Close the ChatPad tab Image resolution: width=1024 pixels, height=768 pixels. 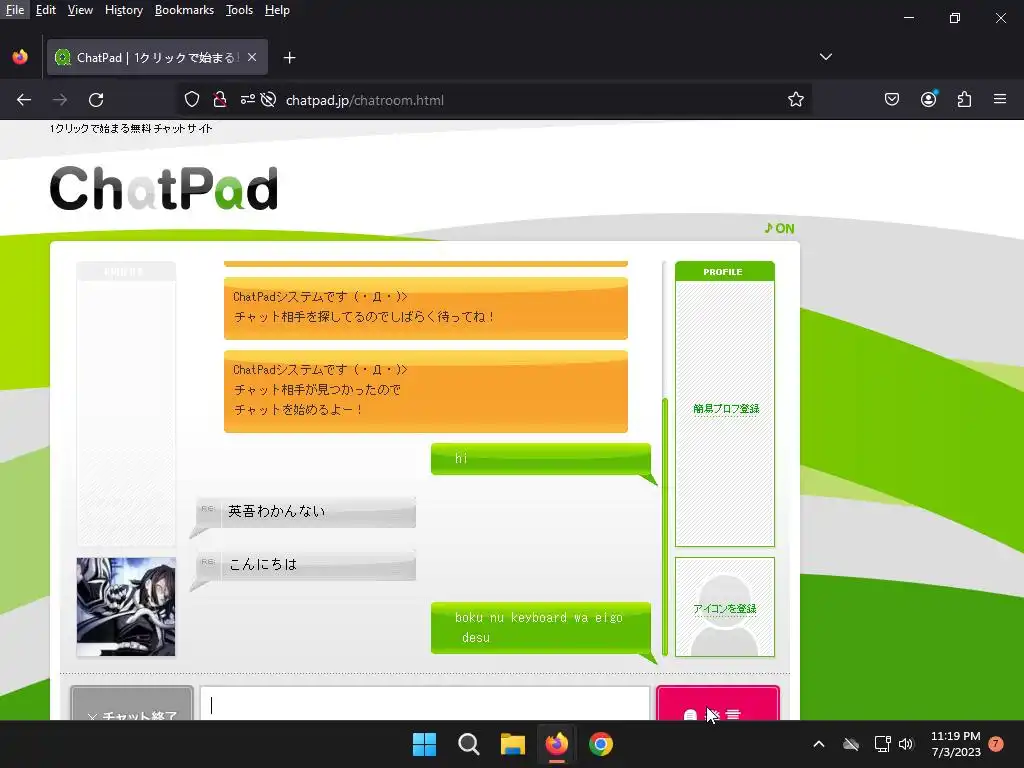pos(252,57)
